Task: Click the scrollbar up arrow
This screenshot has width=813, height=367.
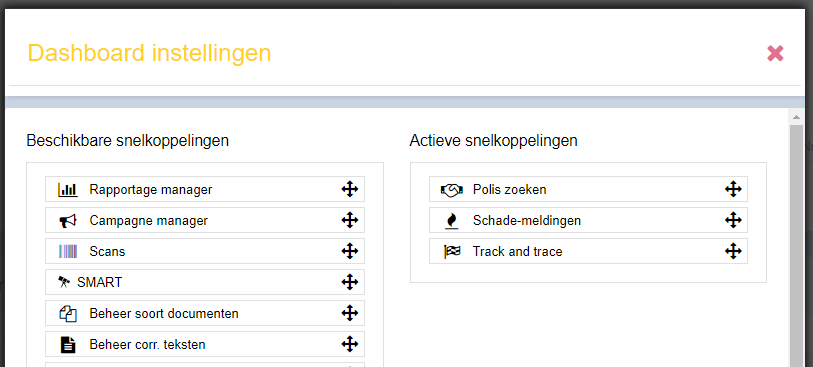Action: [796, 118]
